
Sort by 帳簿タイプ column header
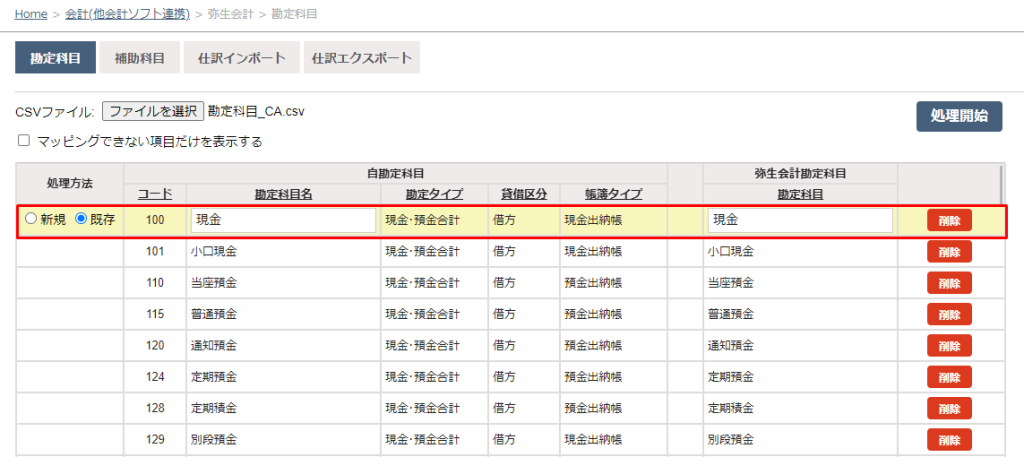click(x=613, y=194)
